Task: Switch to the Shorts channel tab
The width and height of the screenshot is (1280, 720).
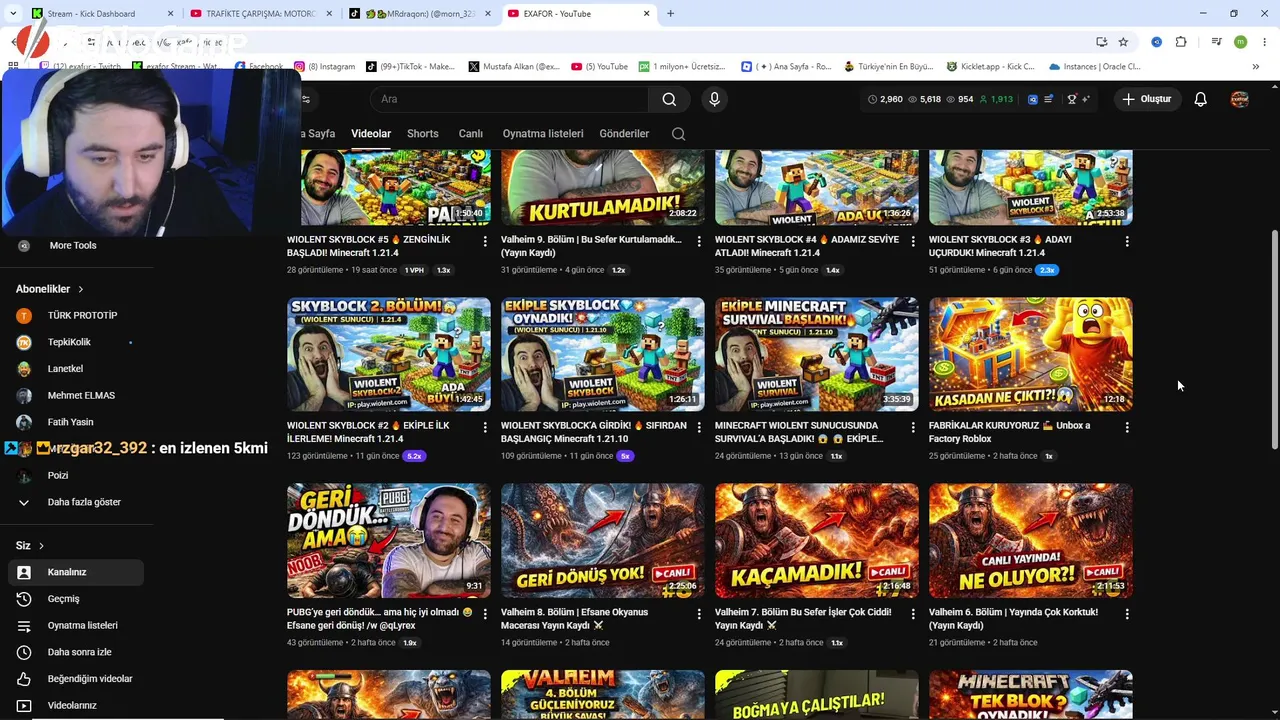Action: point(422,134)
